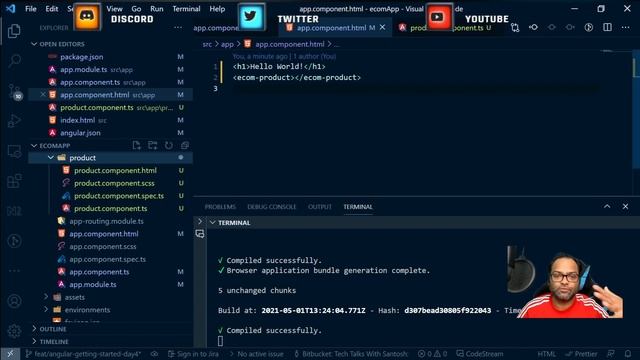Create a new folder in ECOMAPP
Viewport: 640px width, 360px height.
coord(153,145)
